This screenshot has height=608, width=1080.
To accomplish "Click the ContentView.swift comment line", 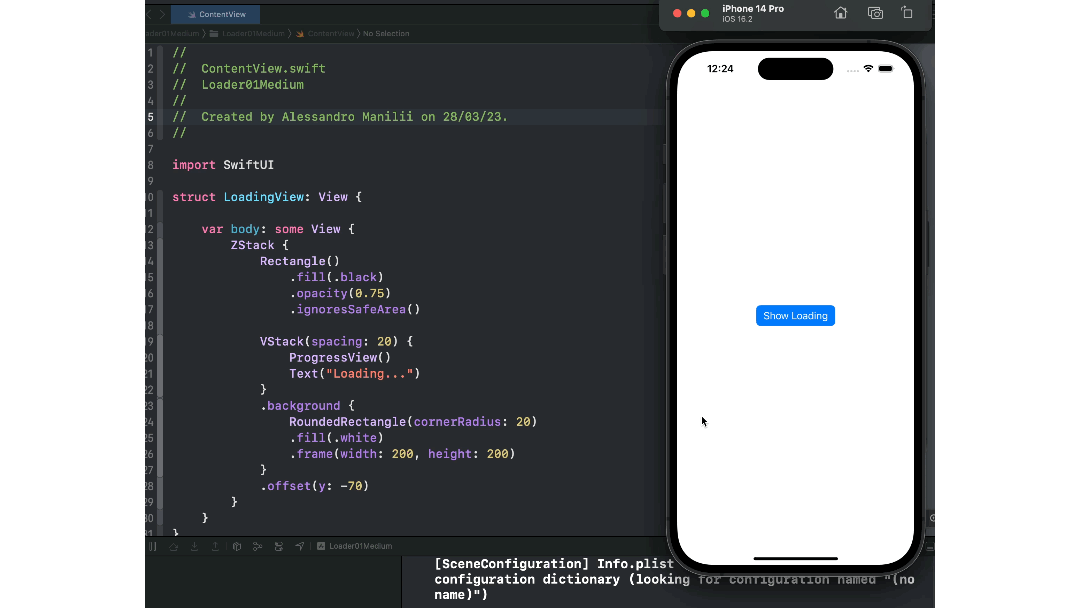I will (x=249, y=68).
